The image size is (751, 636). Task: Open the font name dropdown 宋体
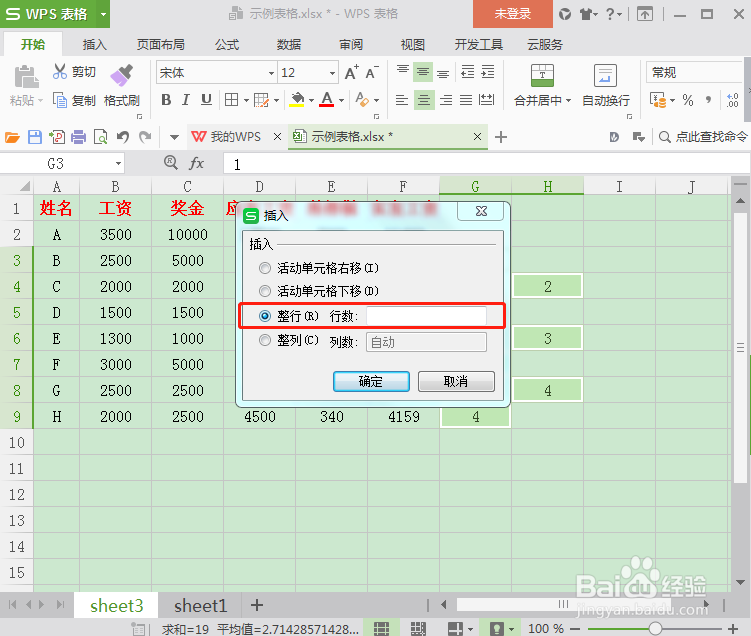tap(271, 73)
